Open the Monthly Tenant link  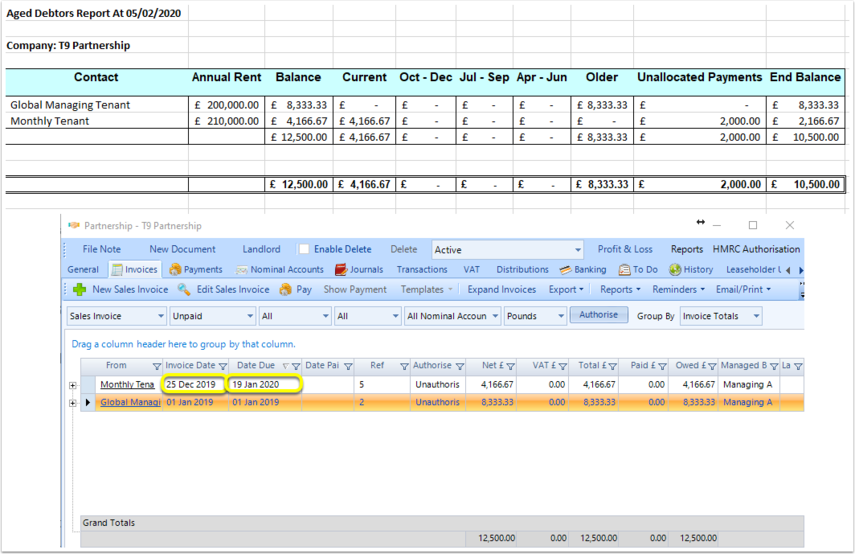point(127,384)
